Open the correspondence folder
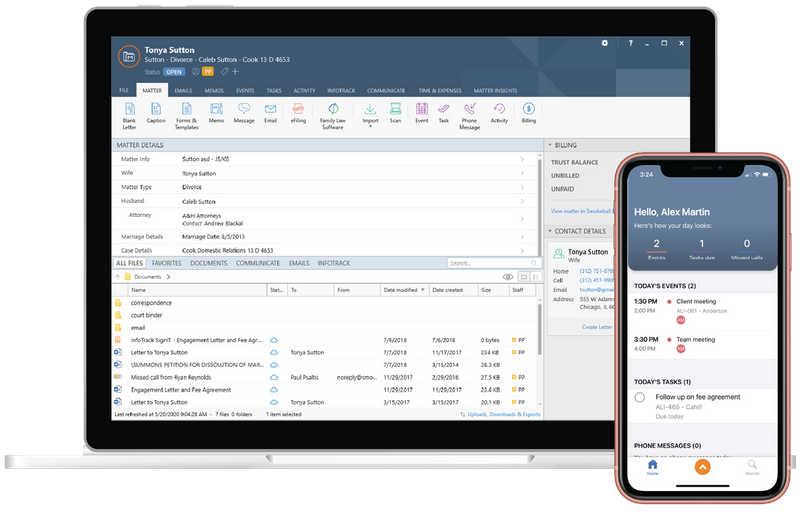Image resolution: width=800 pixels, height=514 pixels. click(151, 303)
